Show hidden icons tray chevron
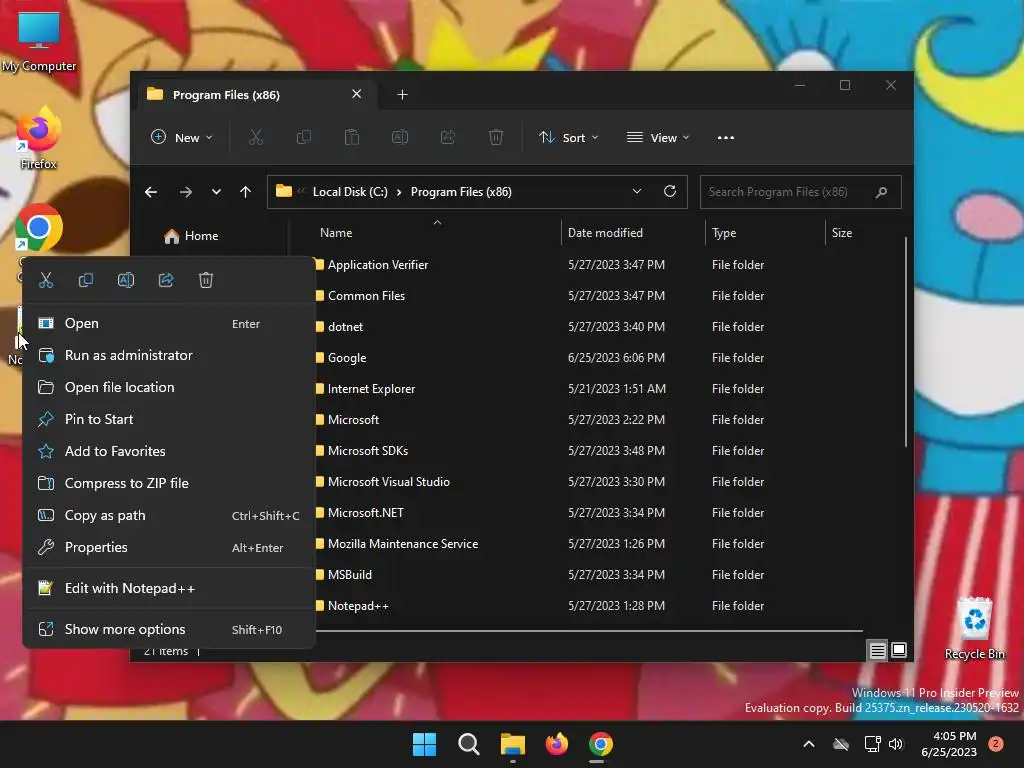 coord(808,744)
